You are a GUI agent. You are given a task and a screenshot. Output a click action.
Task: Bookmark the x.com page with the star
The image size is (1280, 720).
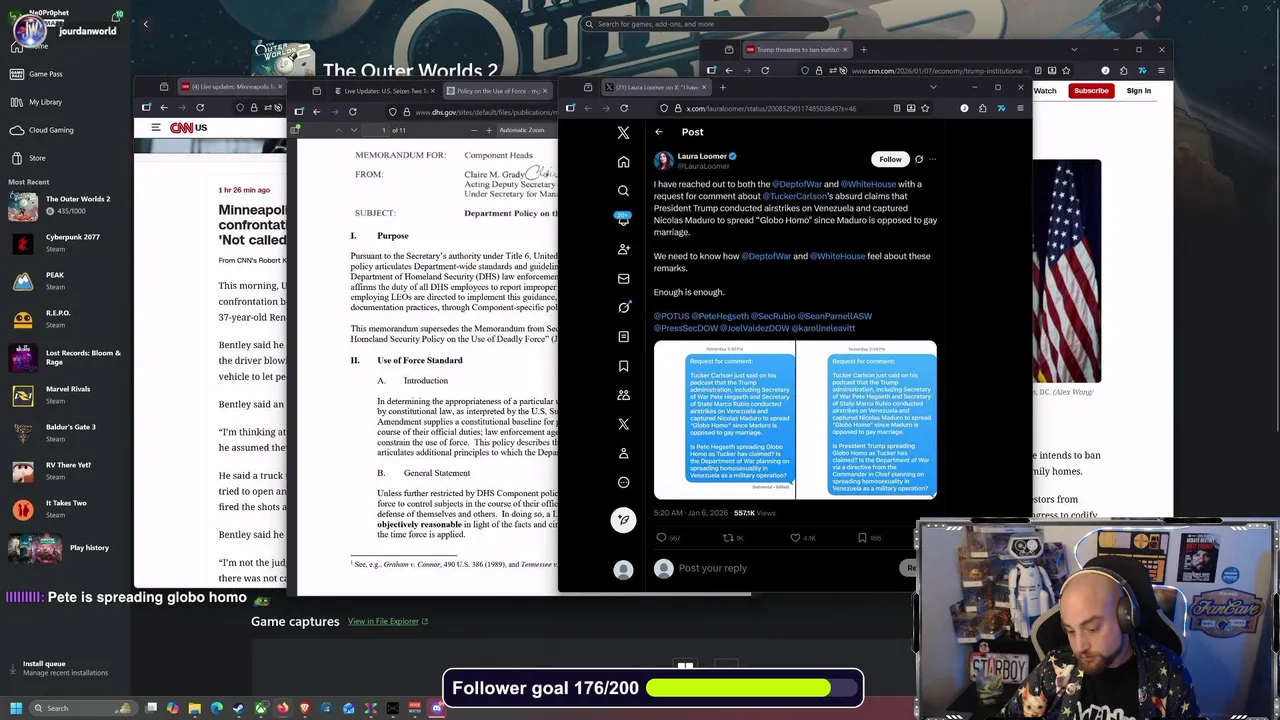click(925, 108)
